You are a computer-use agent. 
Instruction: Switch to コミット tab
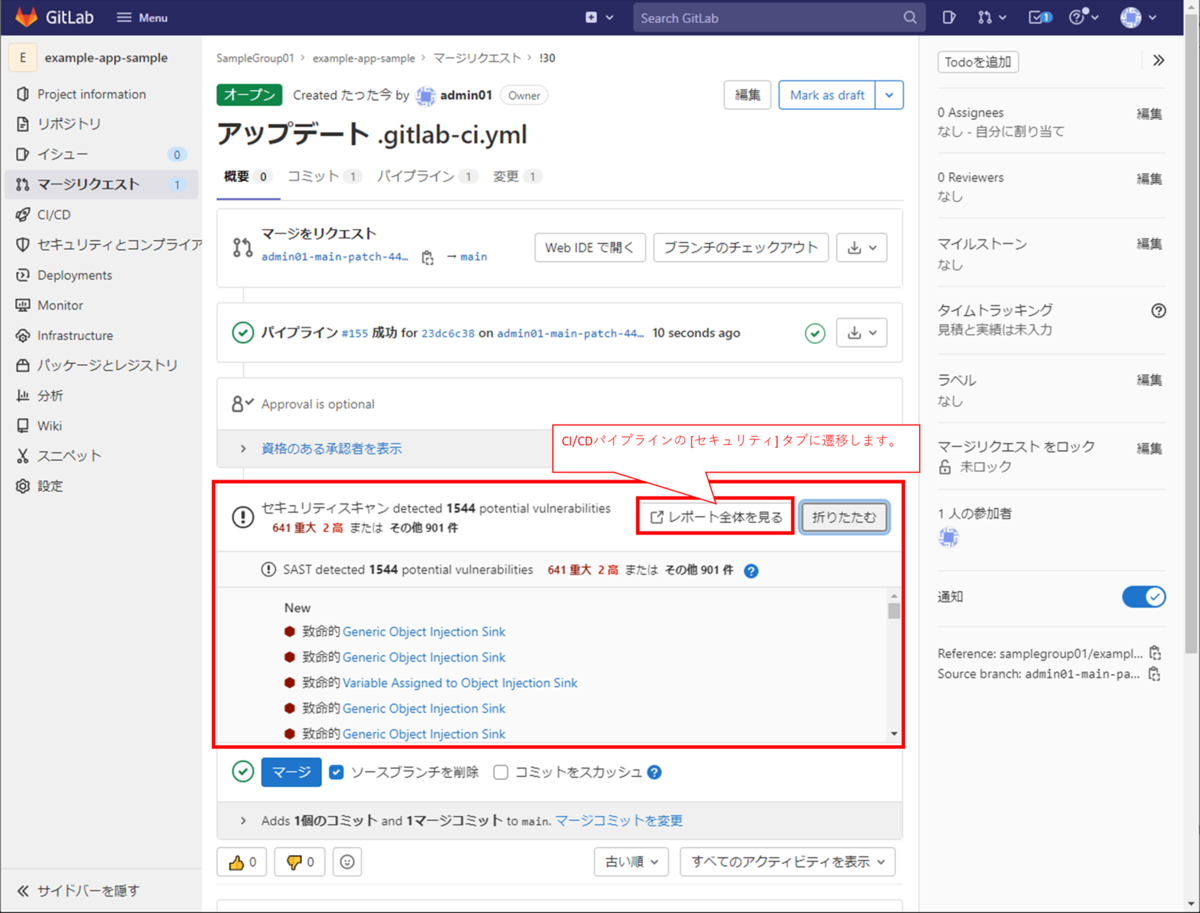tap(324, 176)
